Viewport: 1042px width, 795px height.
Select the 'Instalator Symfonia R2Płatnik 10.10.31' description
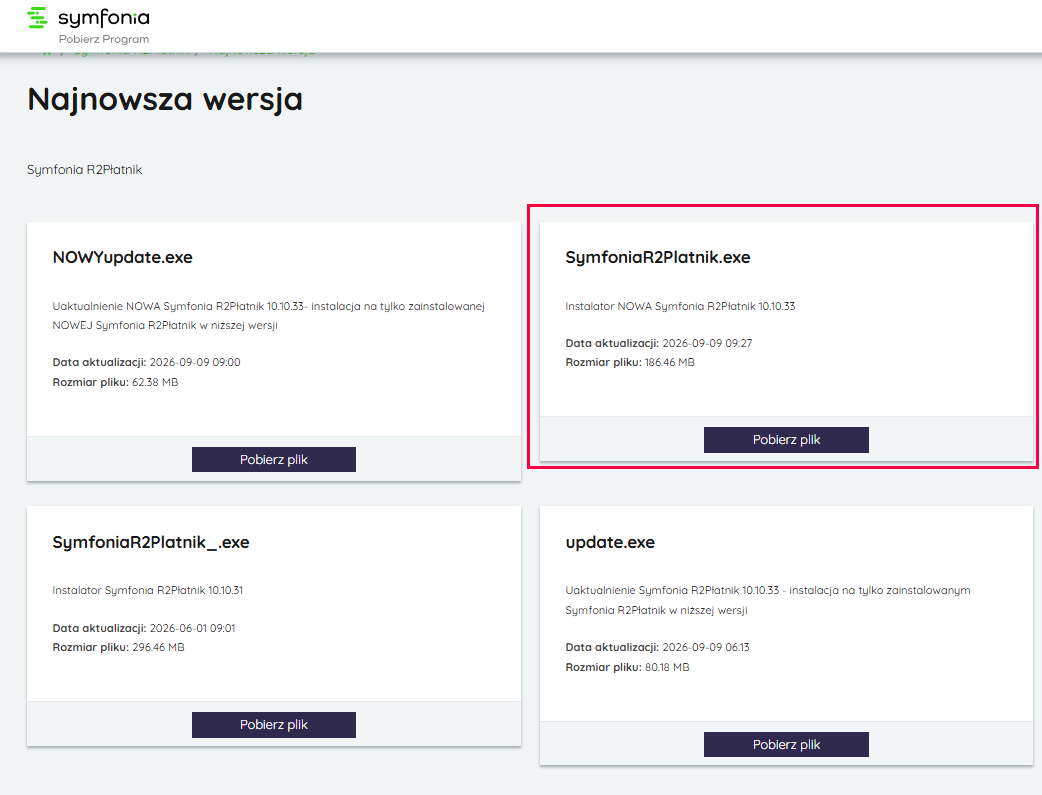[x=148, y=590]
